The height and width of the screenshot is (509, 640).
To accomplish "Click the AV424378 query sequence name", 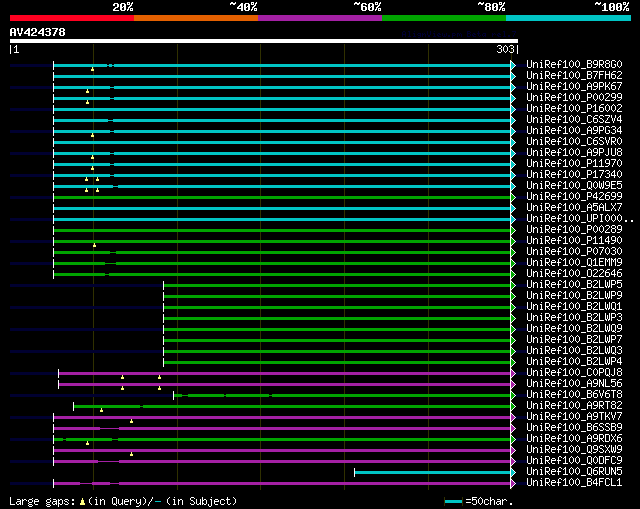I will pyautogui.click(x=38, y=32).
